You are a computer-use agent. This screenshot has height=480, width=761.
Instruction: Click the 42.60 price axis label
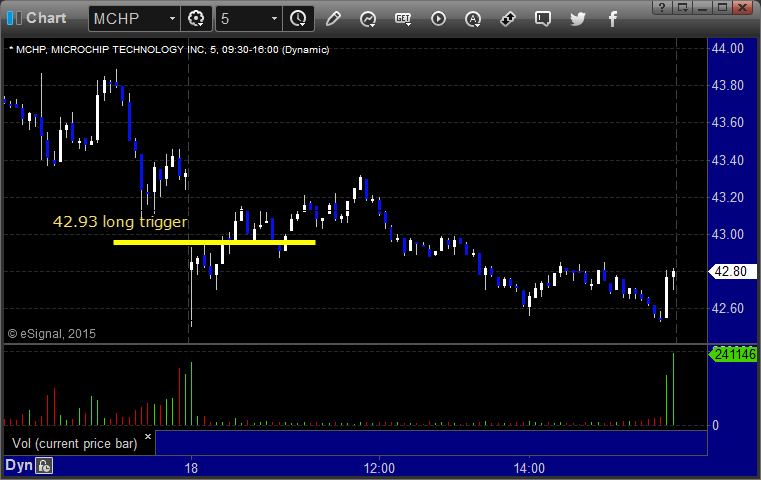[728, 308]
